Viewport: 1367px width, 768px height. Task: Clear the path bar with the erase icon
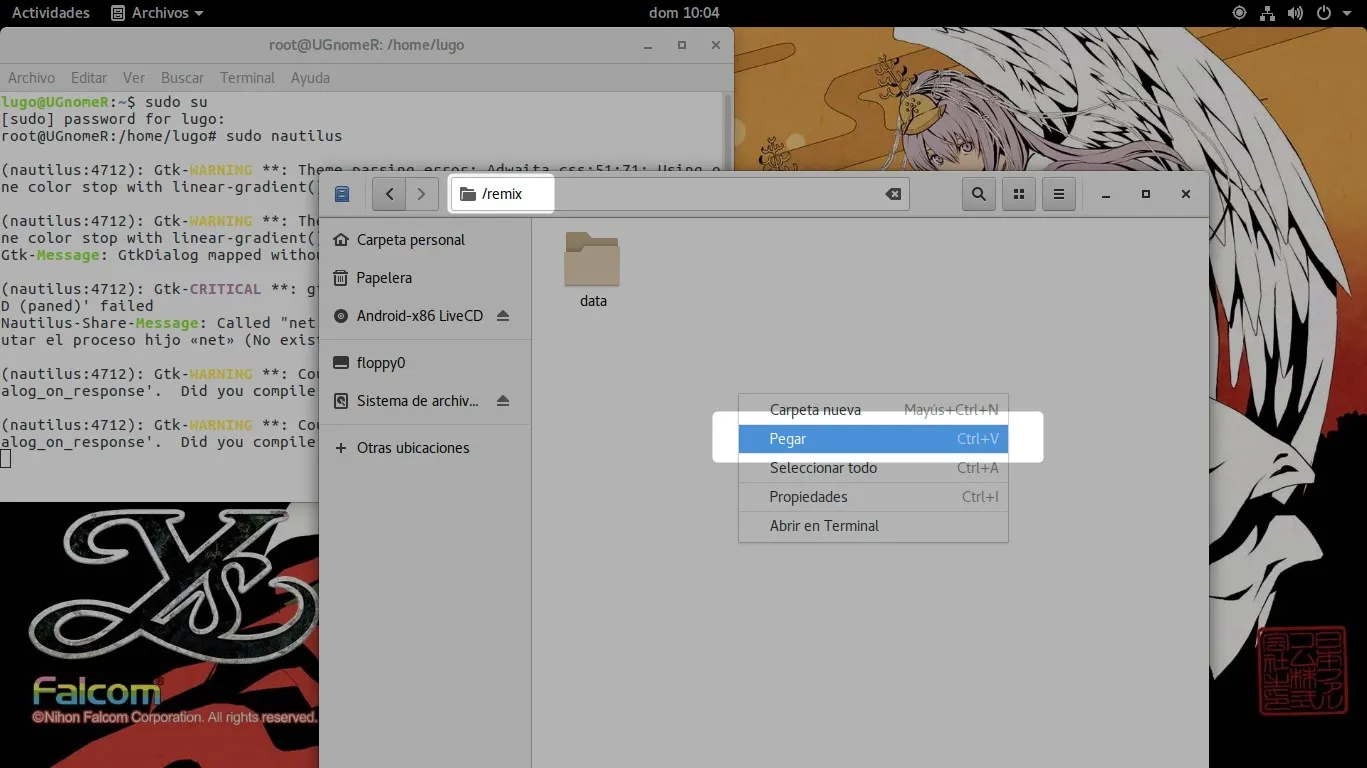[893, 194]
